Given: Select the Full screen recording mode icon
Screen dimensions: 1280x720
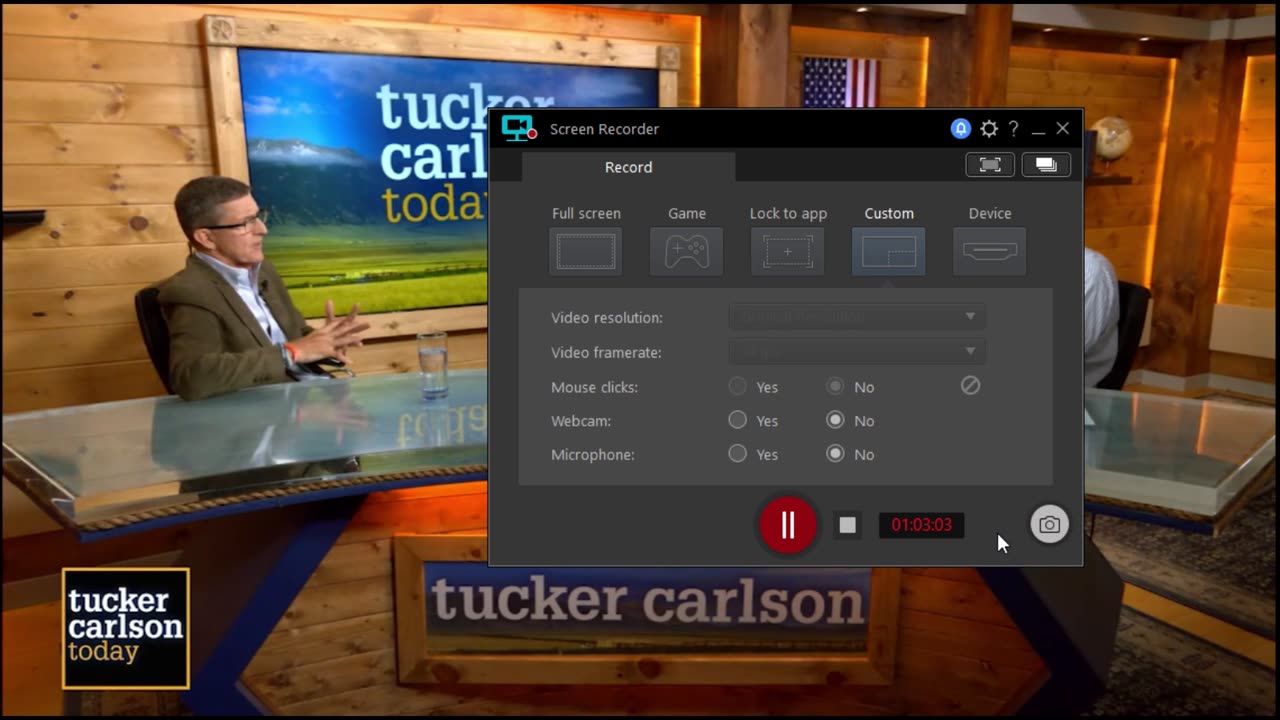Looking at the screenshot, I should (x=586, y=251).
